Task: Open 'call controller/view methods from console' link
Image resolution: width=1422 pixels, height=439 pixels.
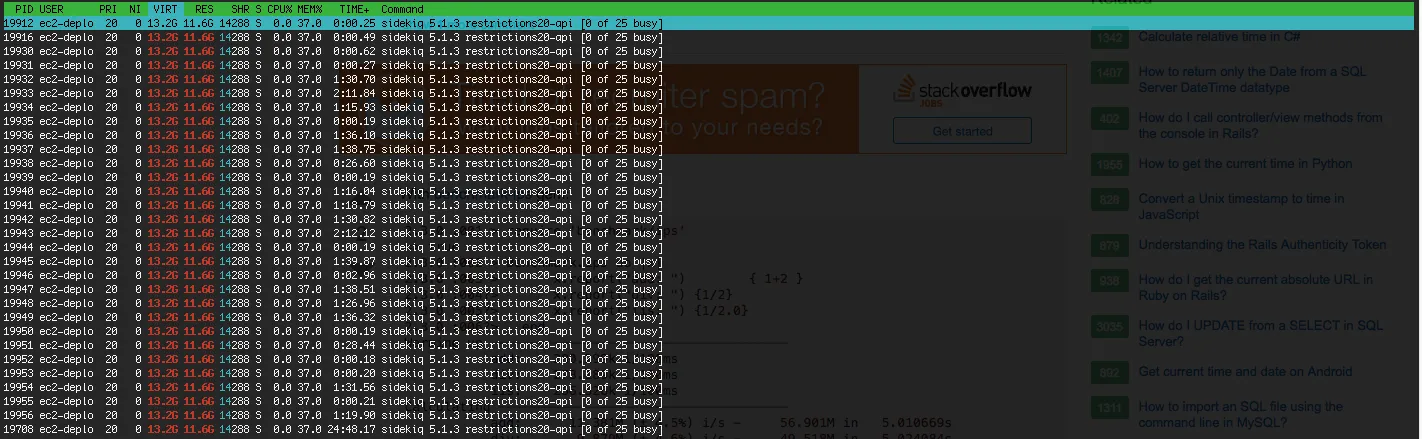Action: [1260, 125]
